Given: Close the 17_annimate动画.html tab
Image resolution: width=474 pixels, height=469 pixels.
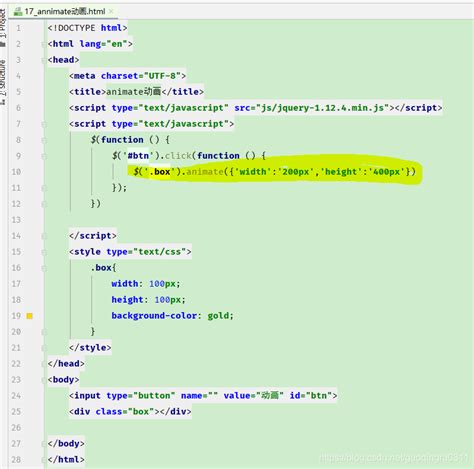Looking at the screenshot, I should pyautogui.click(x=111, y=11).
